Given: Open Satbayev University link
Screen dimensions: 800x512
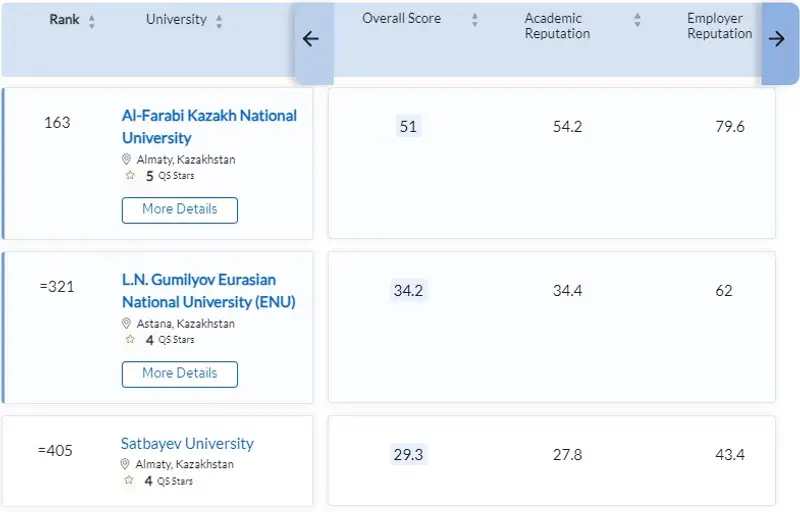Looking at the screenshot, I should click(x=187, y=443).
